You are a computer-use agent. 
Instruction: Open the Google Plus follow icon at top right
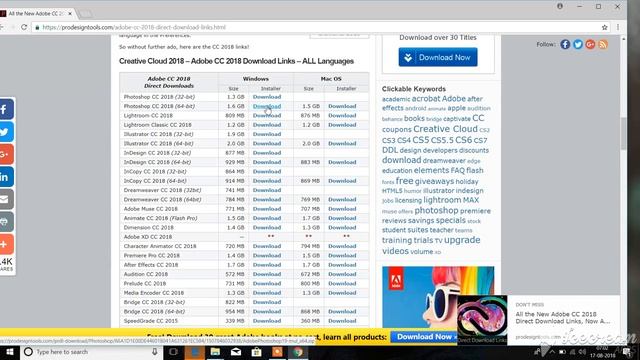pyautogui.click(x=590, y=44)
